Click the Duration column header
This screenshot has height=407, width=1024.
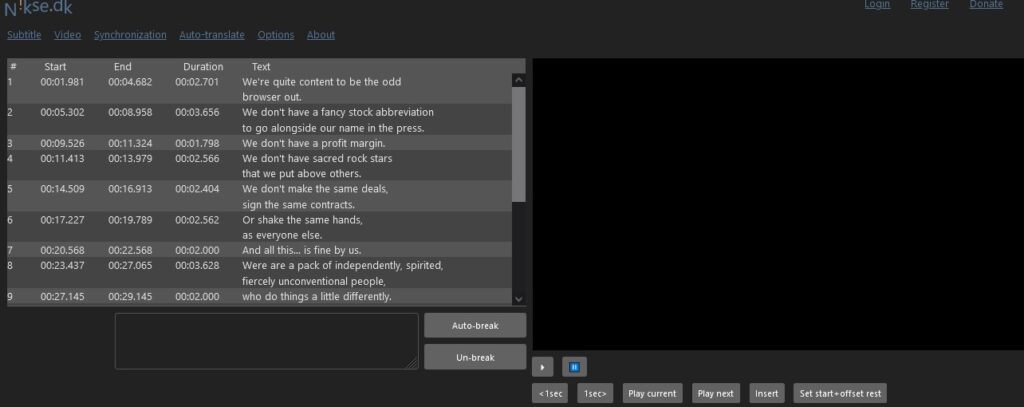(203, 66)
